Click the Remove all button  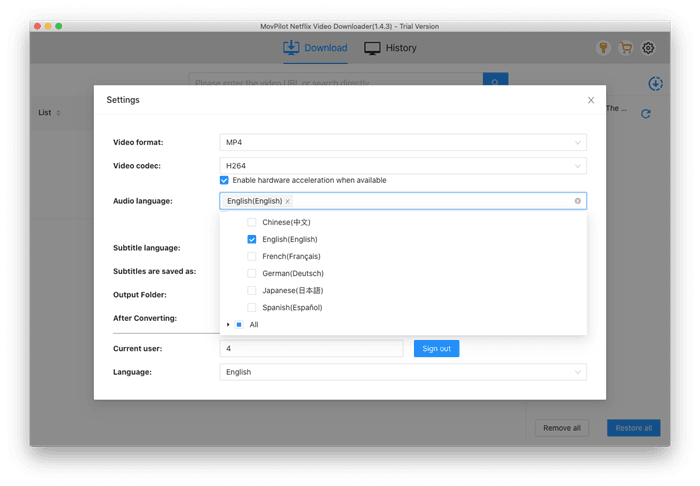coord(562,428)
